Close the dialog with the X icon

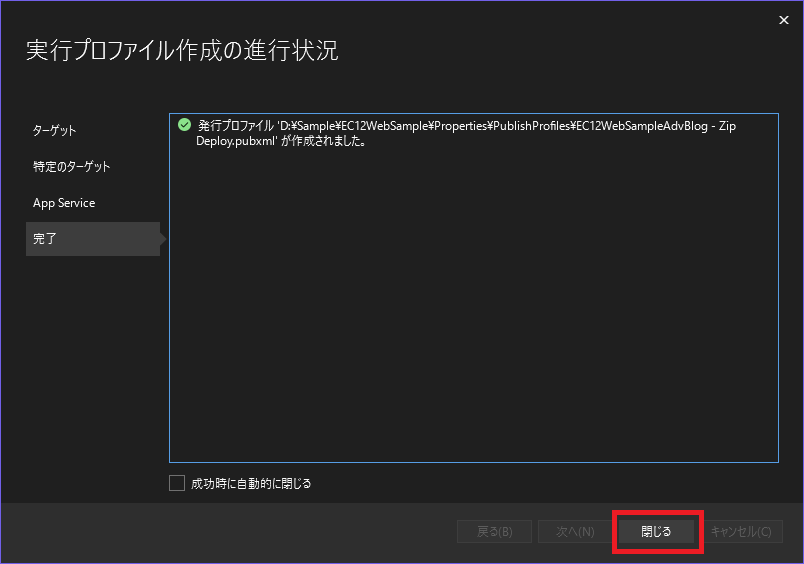click(783, 20)
